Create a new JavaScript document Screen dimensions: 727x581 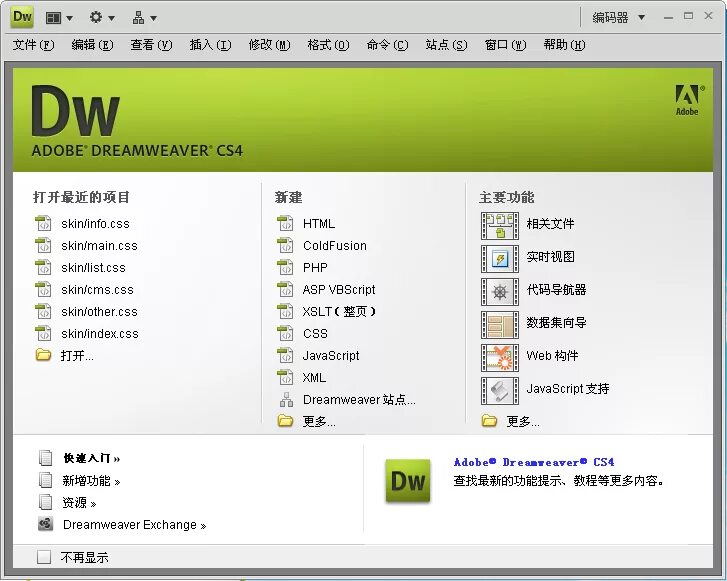coord(331,355)
